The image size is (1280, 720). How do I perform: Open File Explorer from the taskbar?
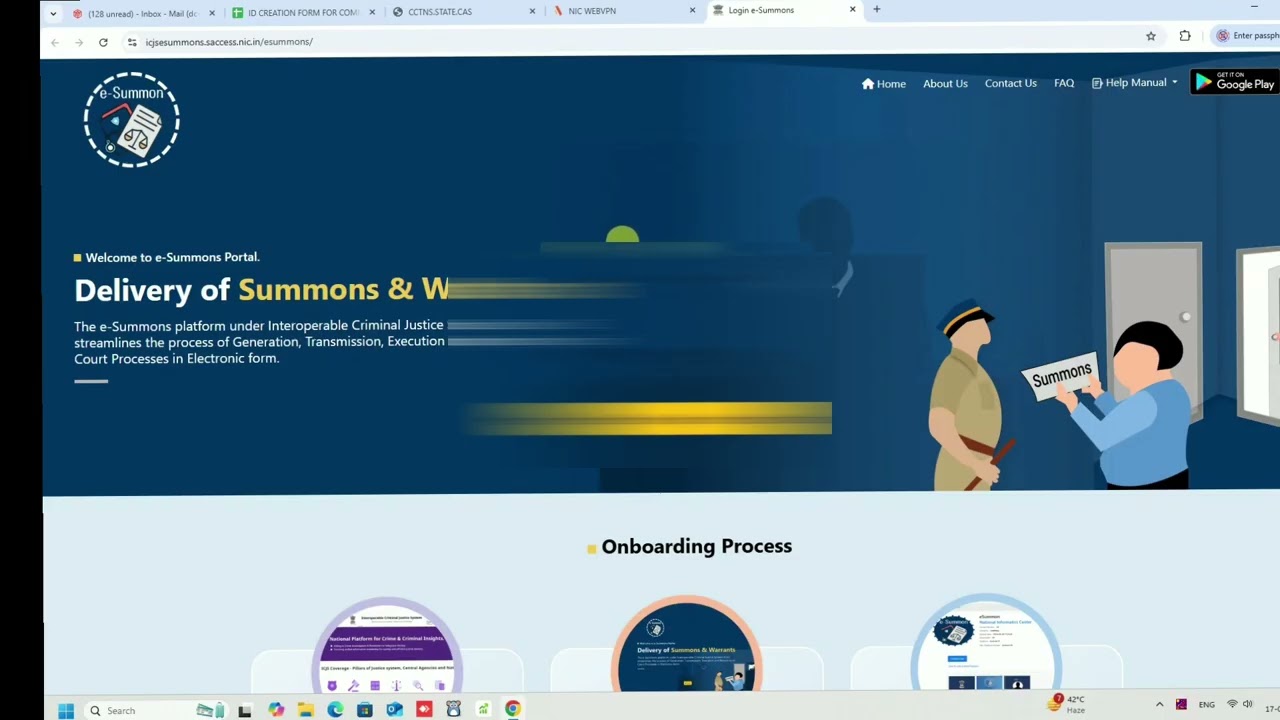305,710
